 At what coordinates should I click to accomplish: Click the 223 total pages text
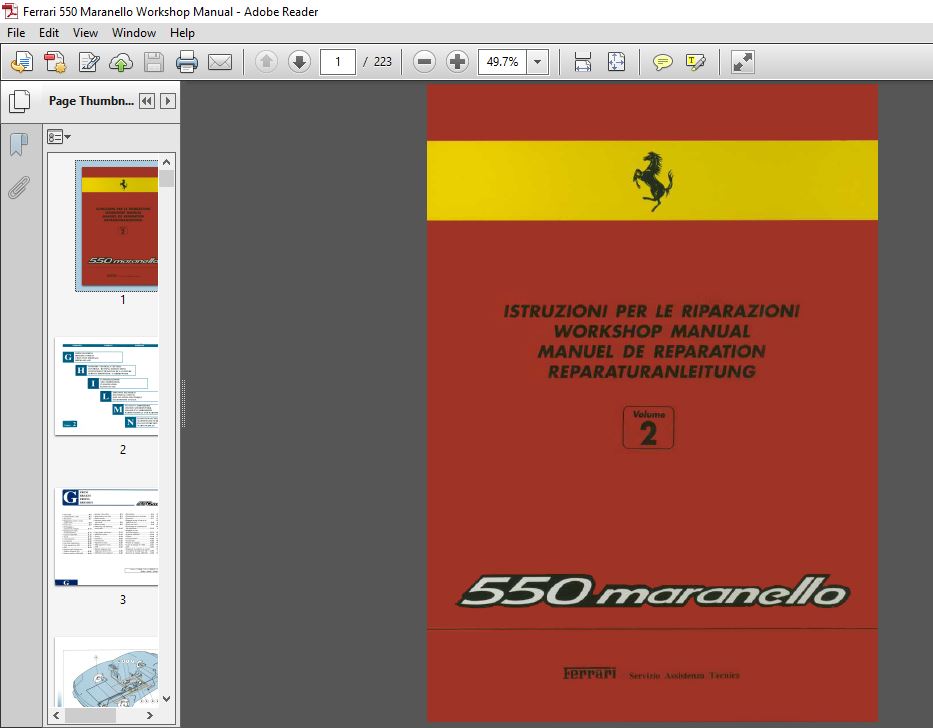tap(383, 62)
